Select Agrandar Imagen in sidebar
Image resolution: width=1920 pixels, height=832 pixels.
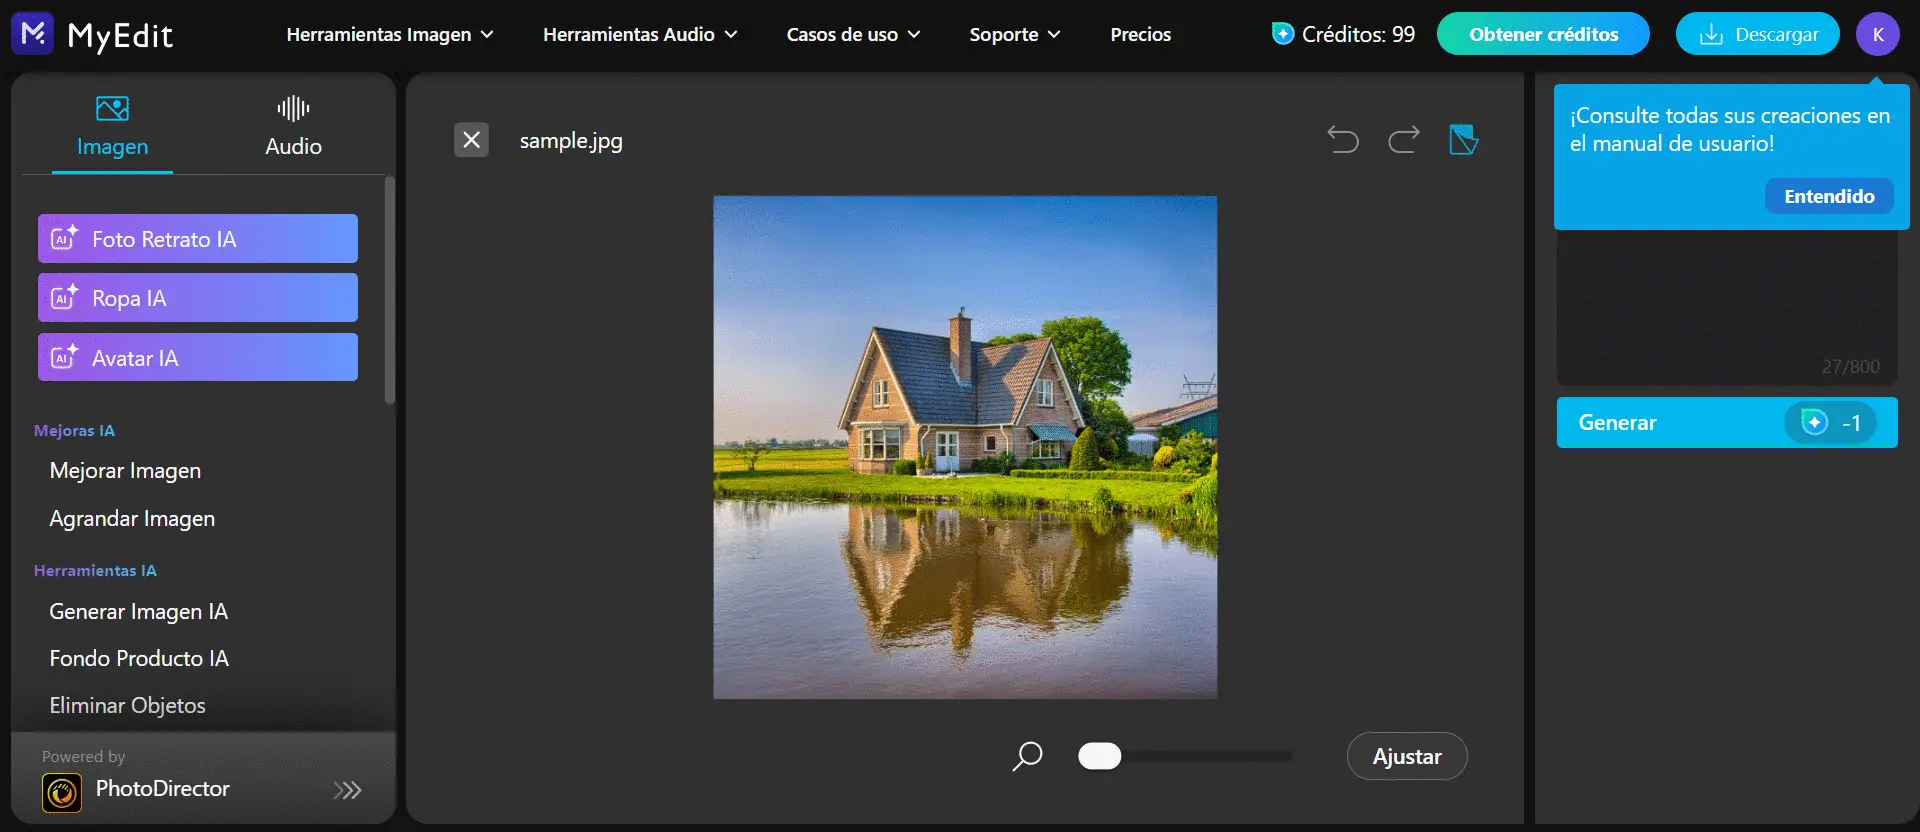(132, 519)
